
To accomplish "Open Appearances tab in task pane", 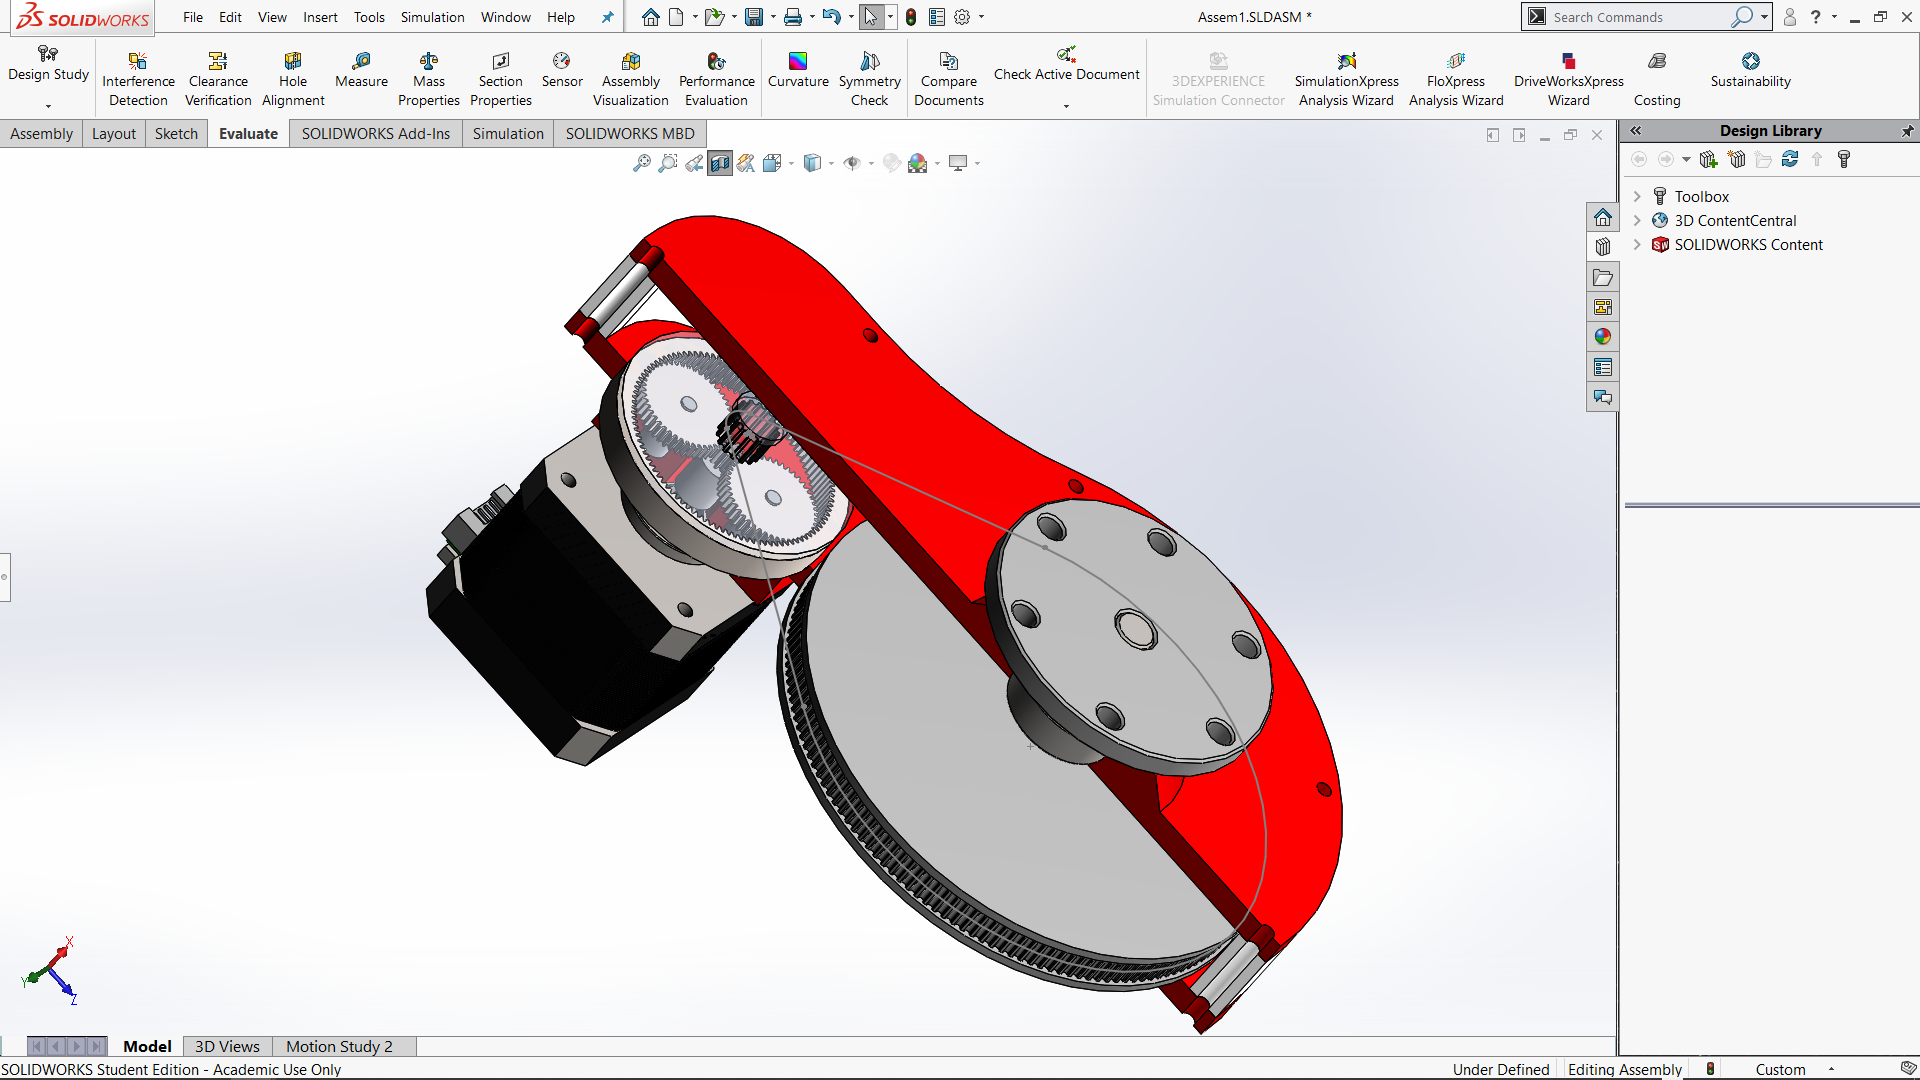I will point(1603,337).
